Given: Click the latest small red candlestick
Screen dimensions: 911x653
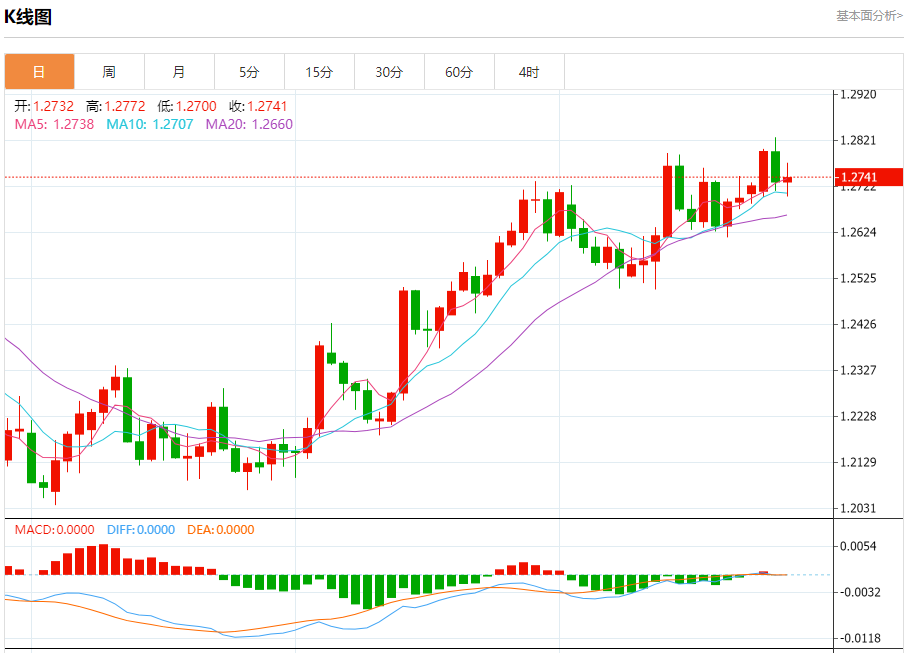Looking at the screenshot, I should coord(787,179).
